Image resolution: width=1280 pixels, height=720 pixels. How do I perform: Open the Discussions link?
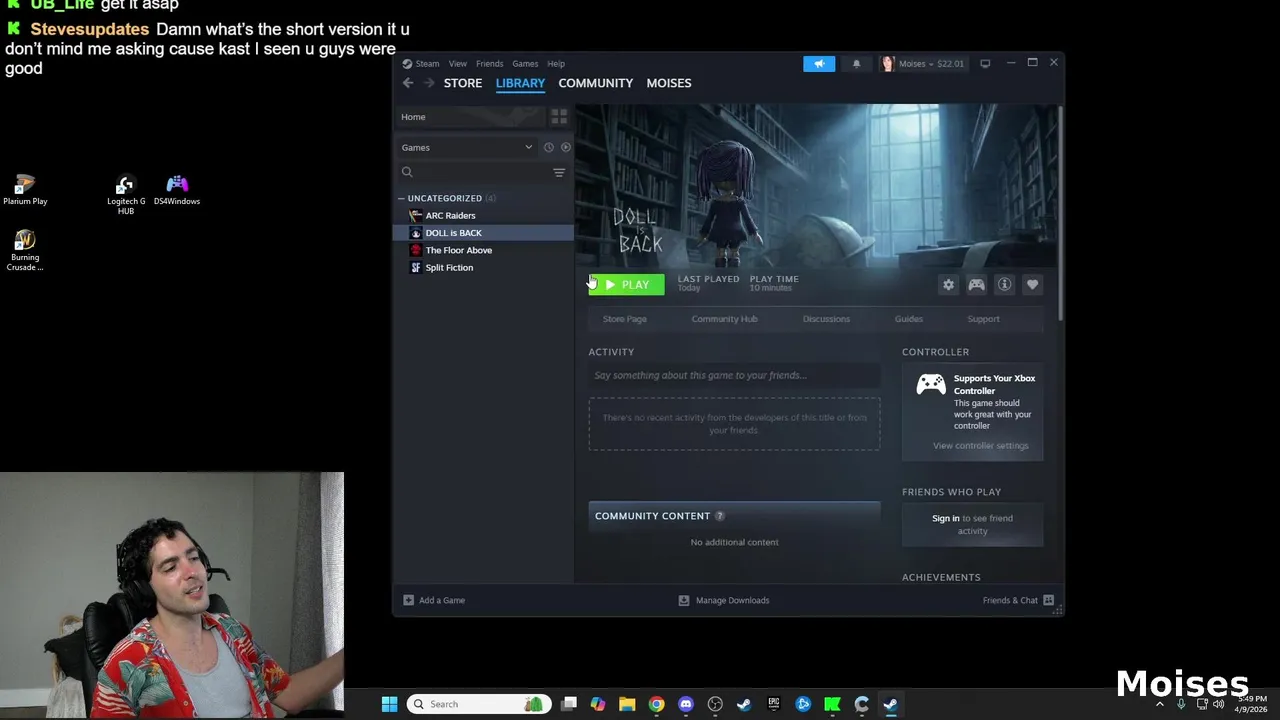click(x=826, y=319)
